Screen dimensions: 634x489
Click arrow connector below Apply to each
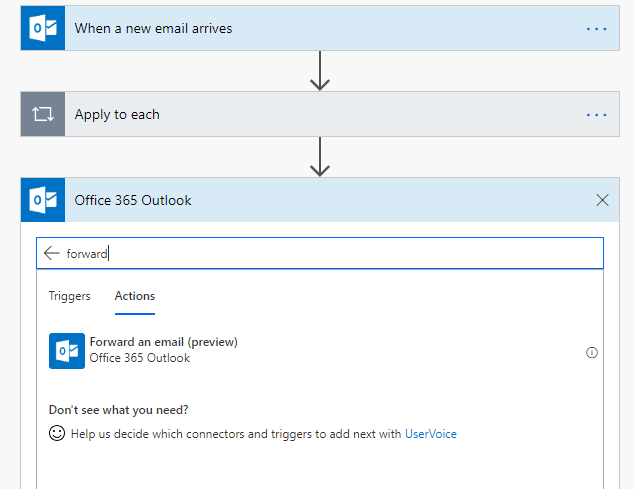320,157
